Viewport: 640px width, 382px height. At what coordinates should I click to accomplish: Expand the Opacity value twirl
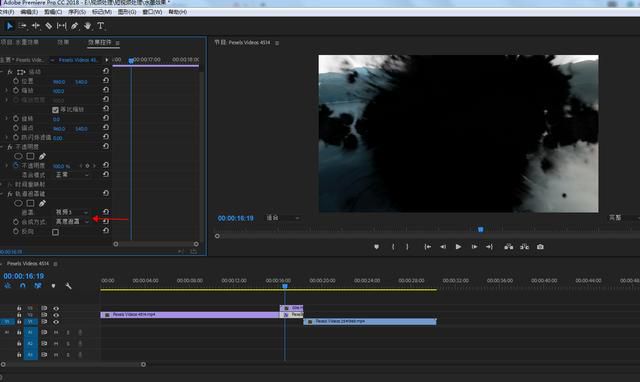point(7,166)
